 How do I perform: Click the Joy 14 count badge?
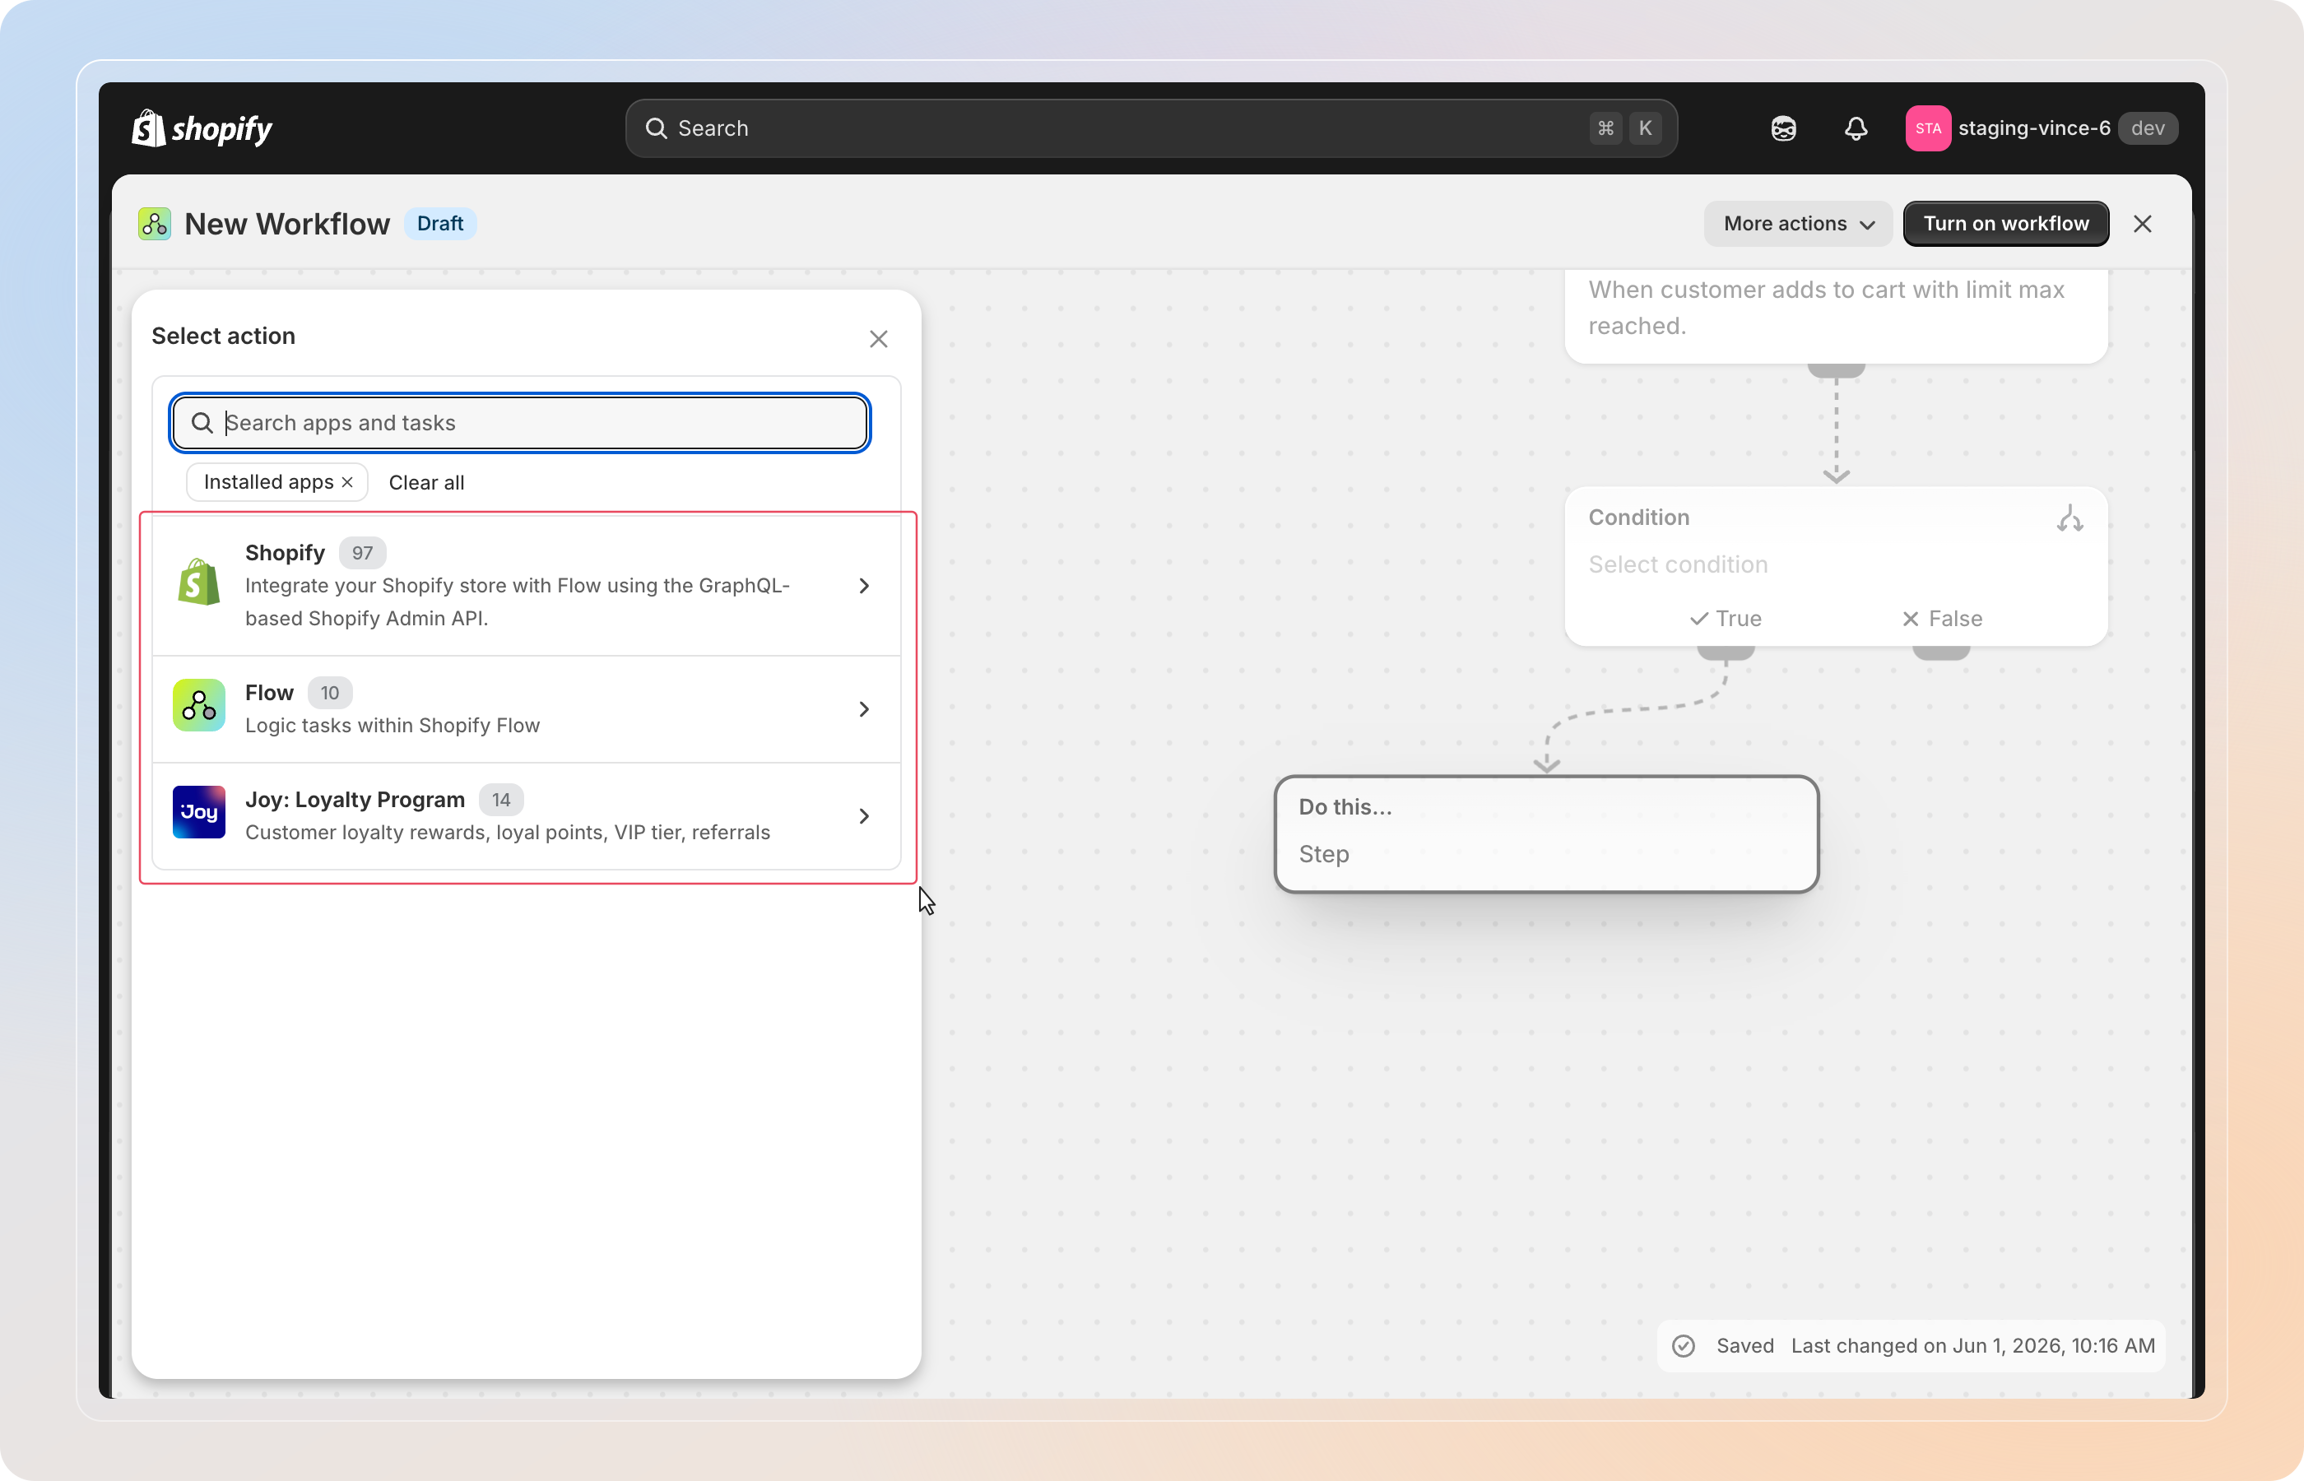pyautogui.click(x=500, y=800)
